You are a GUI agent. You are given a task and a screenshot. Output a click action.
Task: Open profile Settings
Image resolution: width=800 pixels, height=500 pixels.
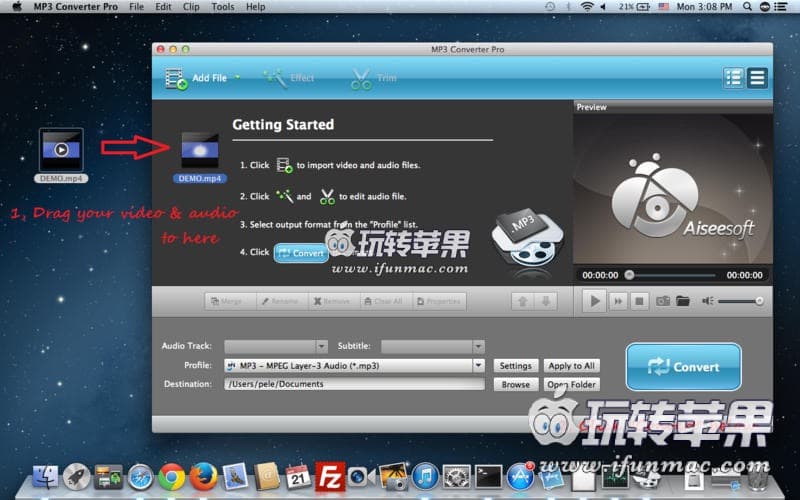tap(515, 365)
